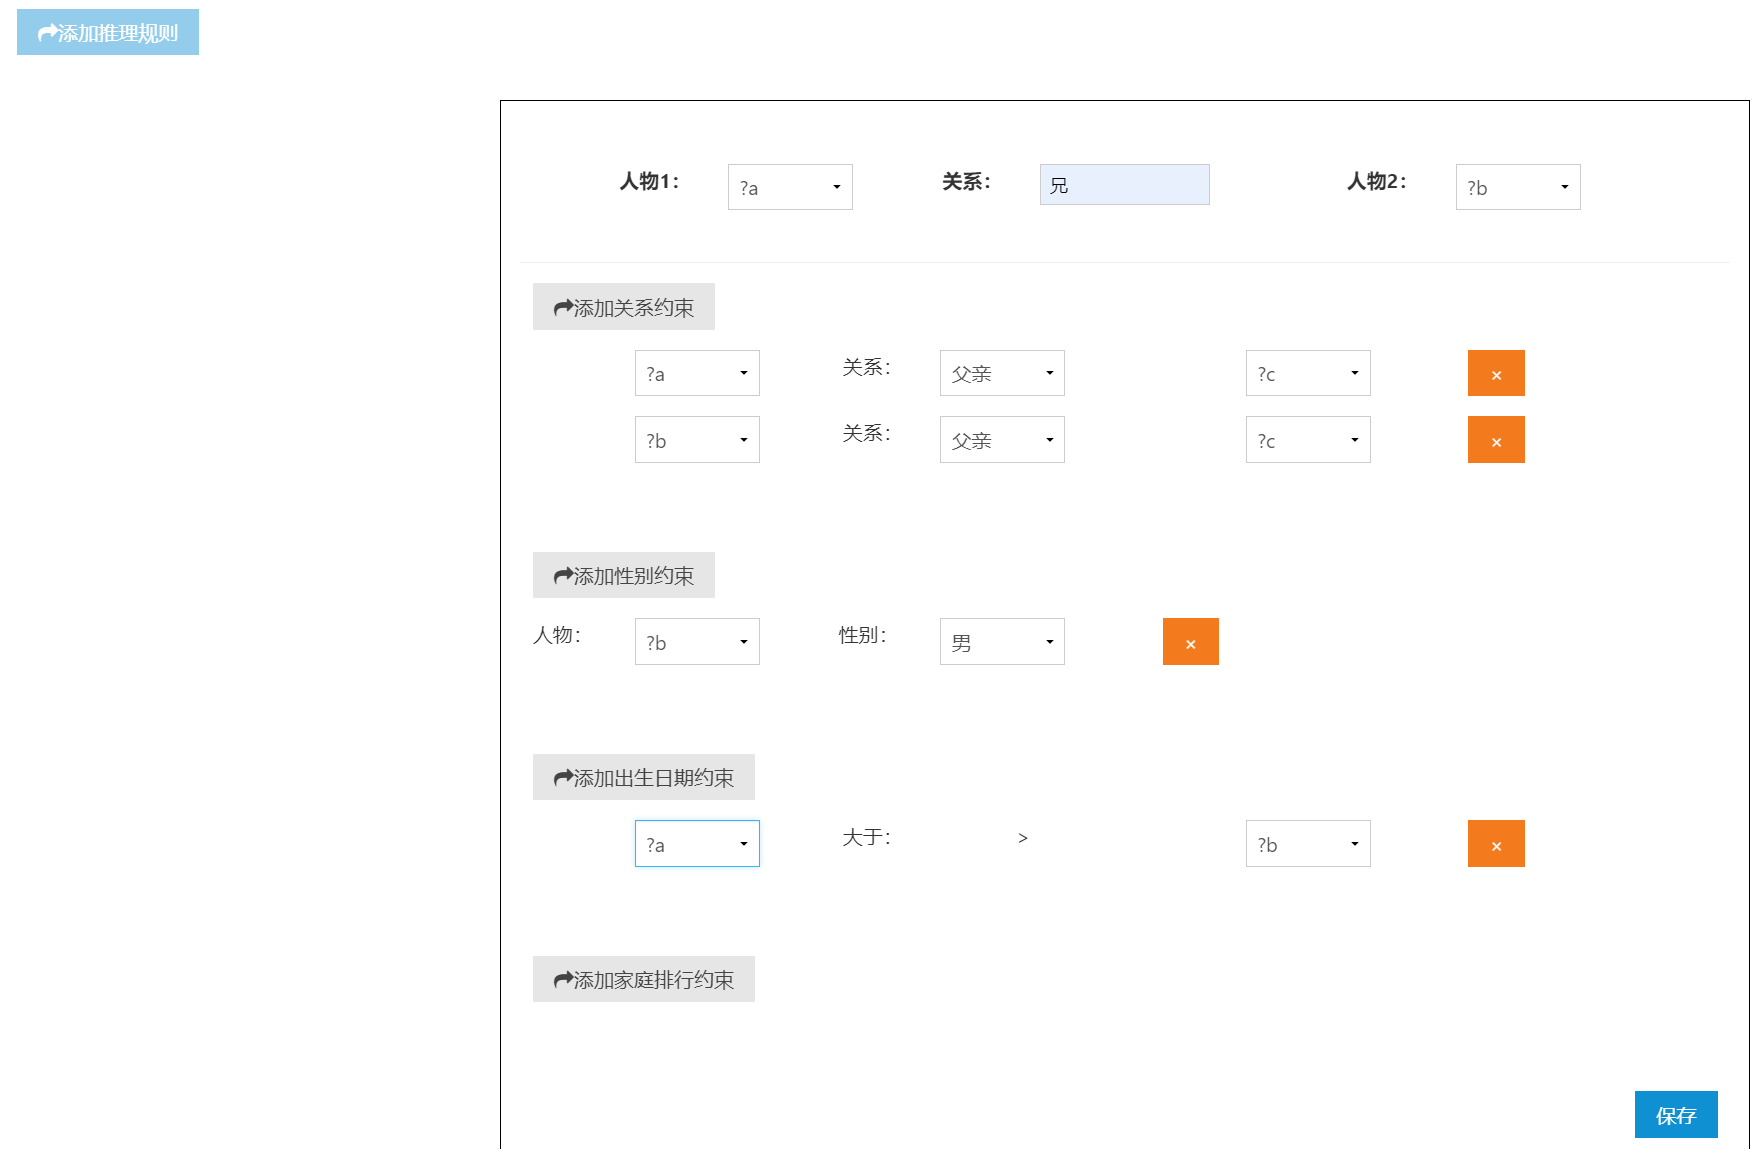Open the ?a dropdown in first relation constraint
This screenshot has width=1764, height=1149.
pyautogui.click(x=697, y=373)
